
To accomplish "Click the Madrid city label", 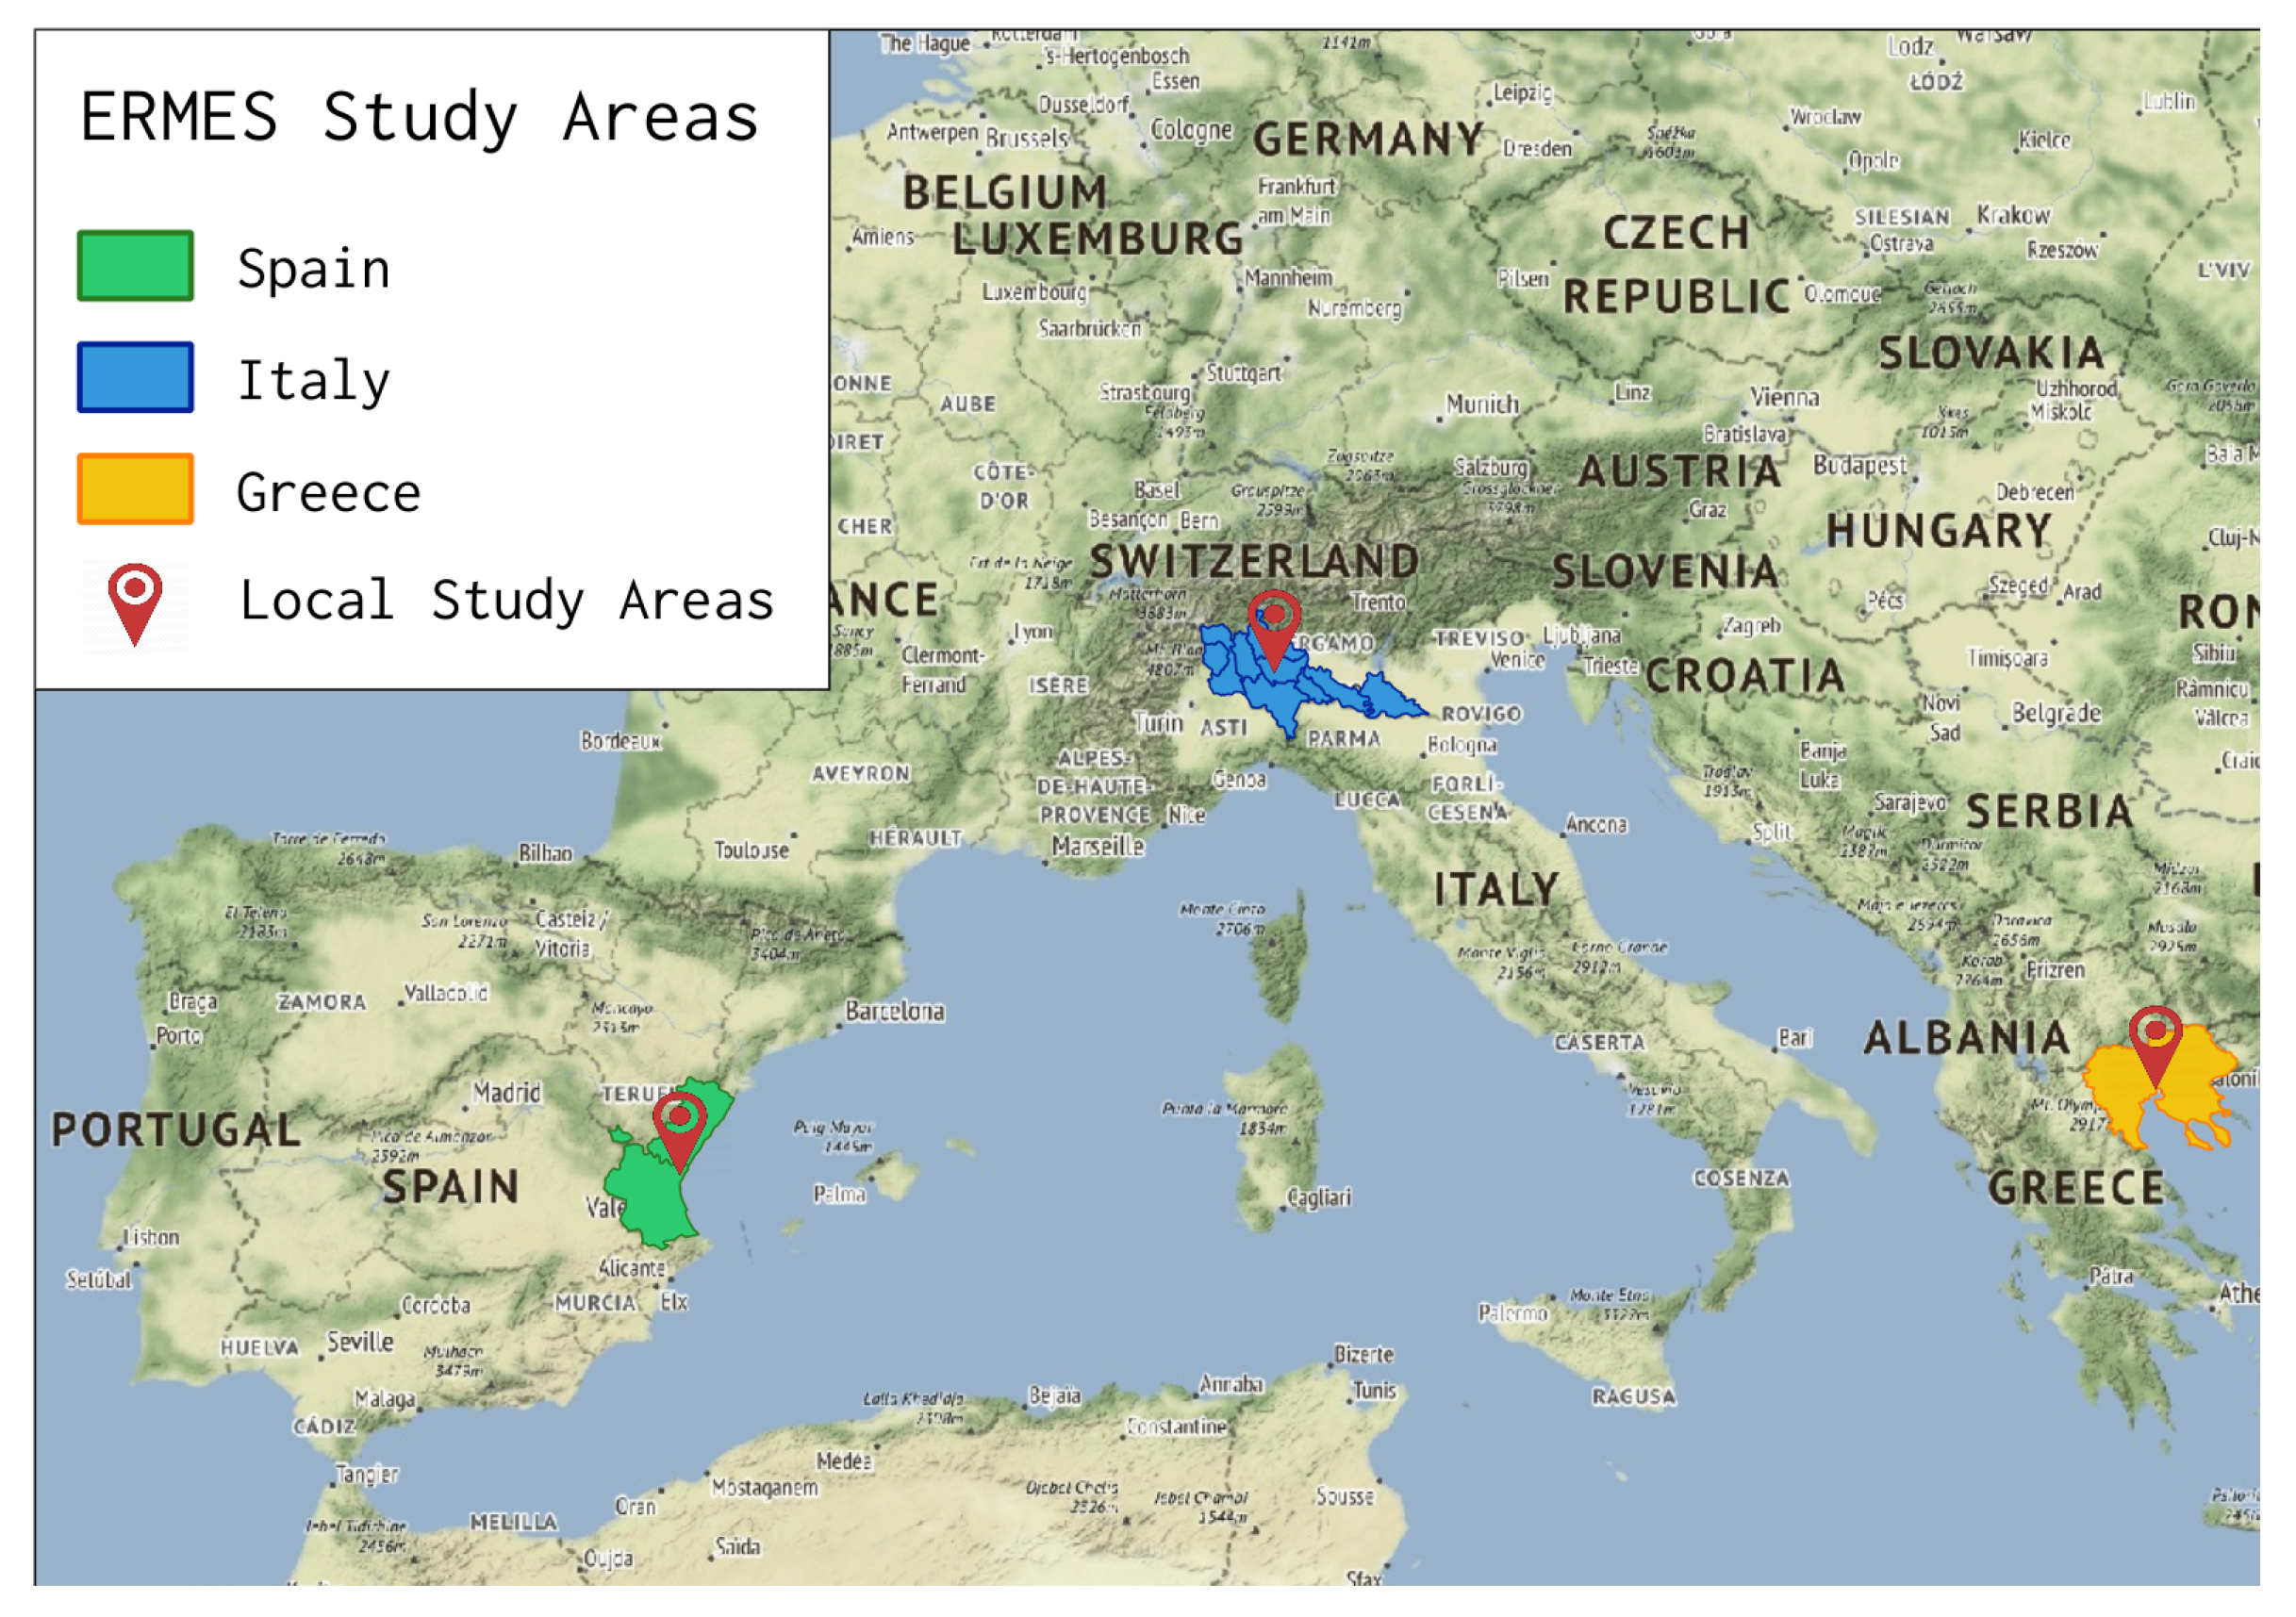I will [506, 1092].
